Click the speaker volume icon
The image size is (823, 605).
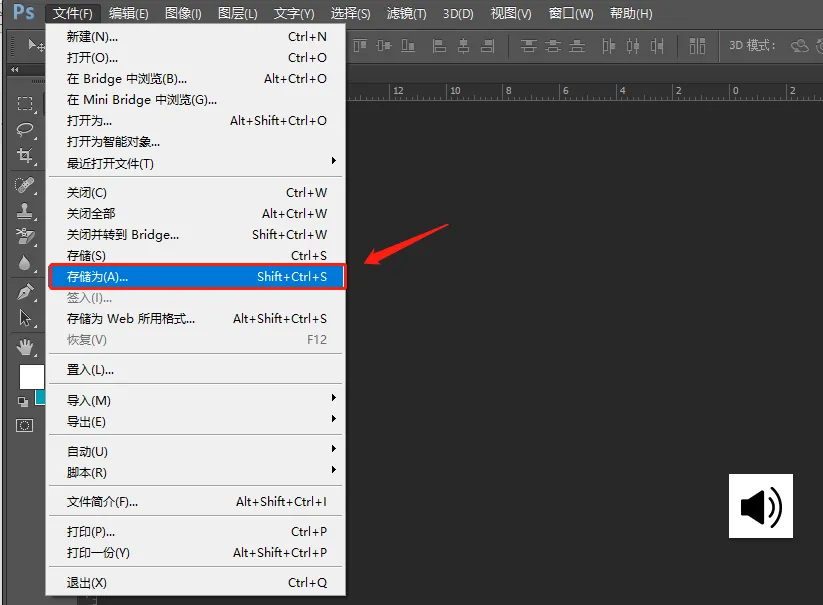[x=761, y=506]
